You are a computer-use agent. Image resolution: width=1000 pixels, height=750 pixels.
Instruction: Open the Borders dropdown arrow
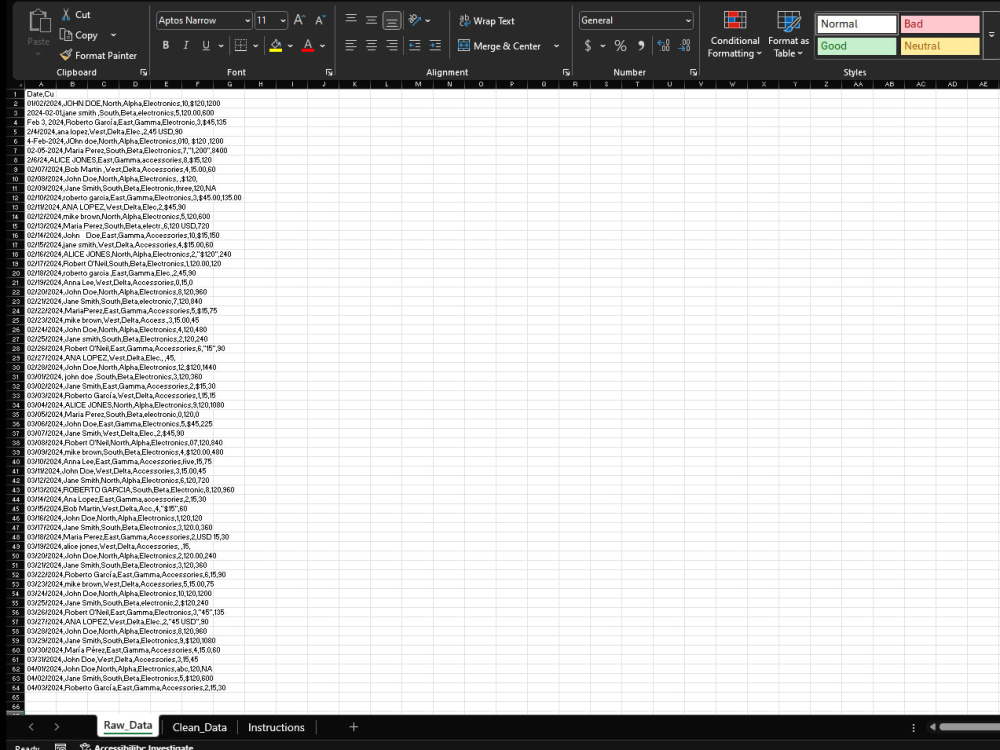tap(255, 46)
